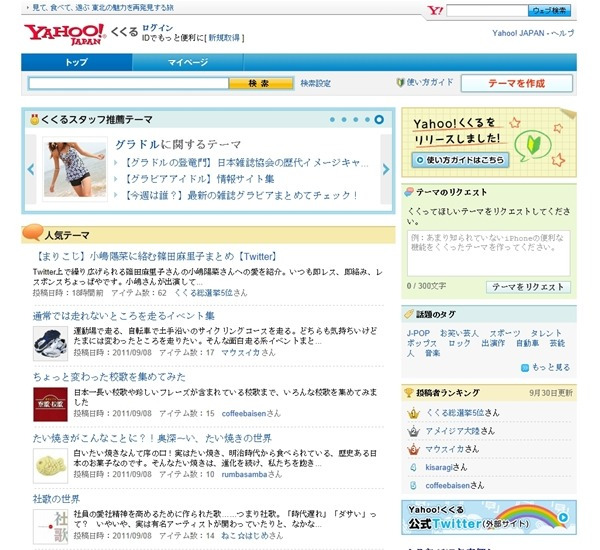This screenshot has height=550, width=600.
Task: Open the Yahoo!くくる 公式Twitter banner
Action: coord(489,517)
